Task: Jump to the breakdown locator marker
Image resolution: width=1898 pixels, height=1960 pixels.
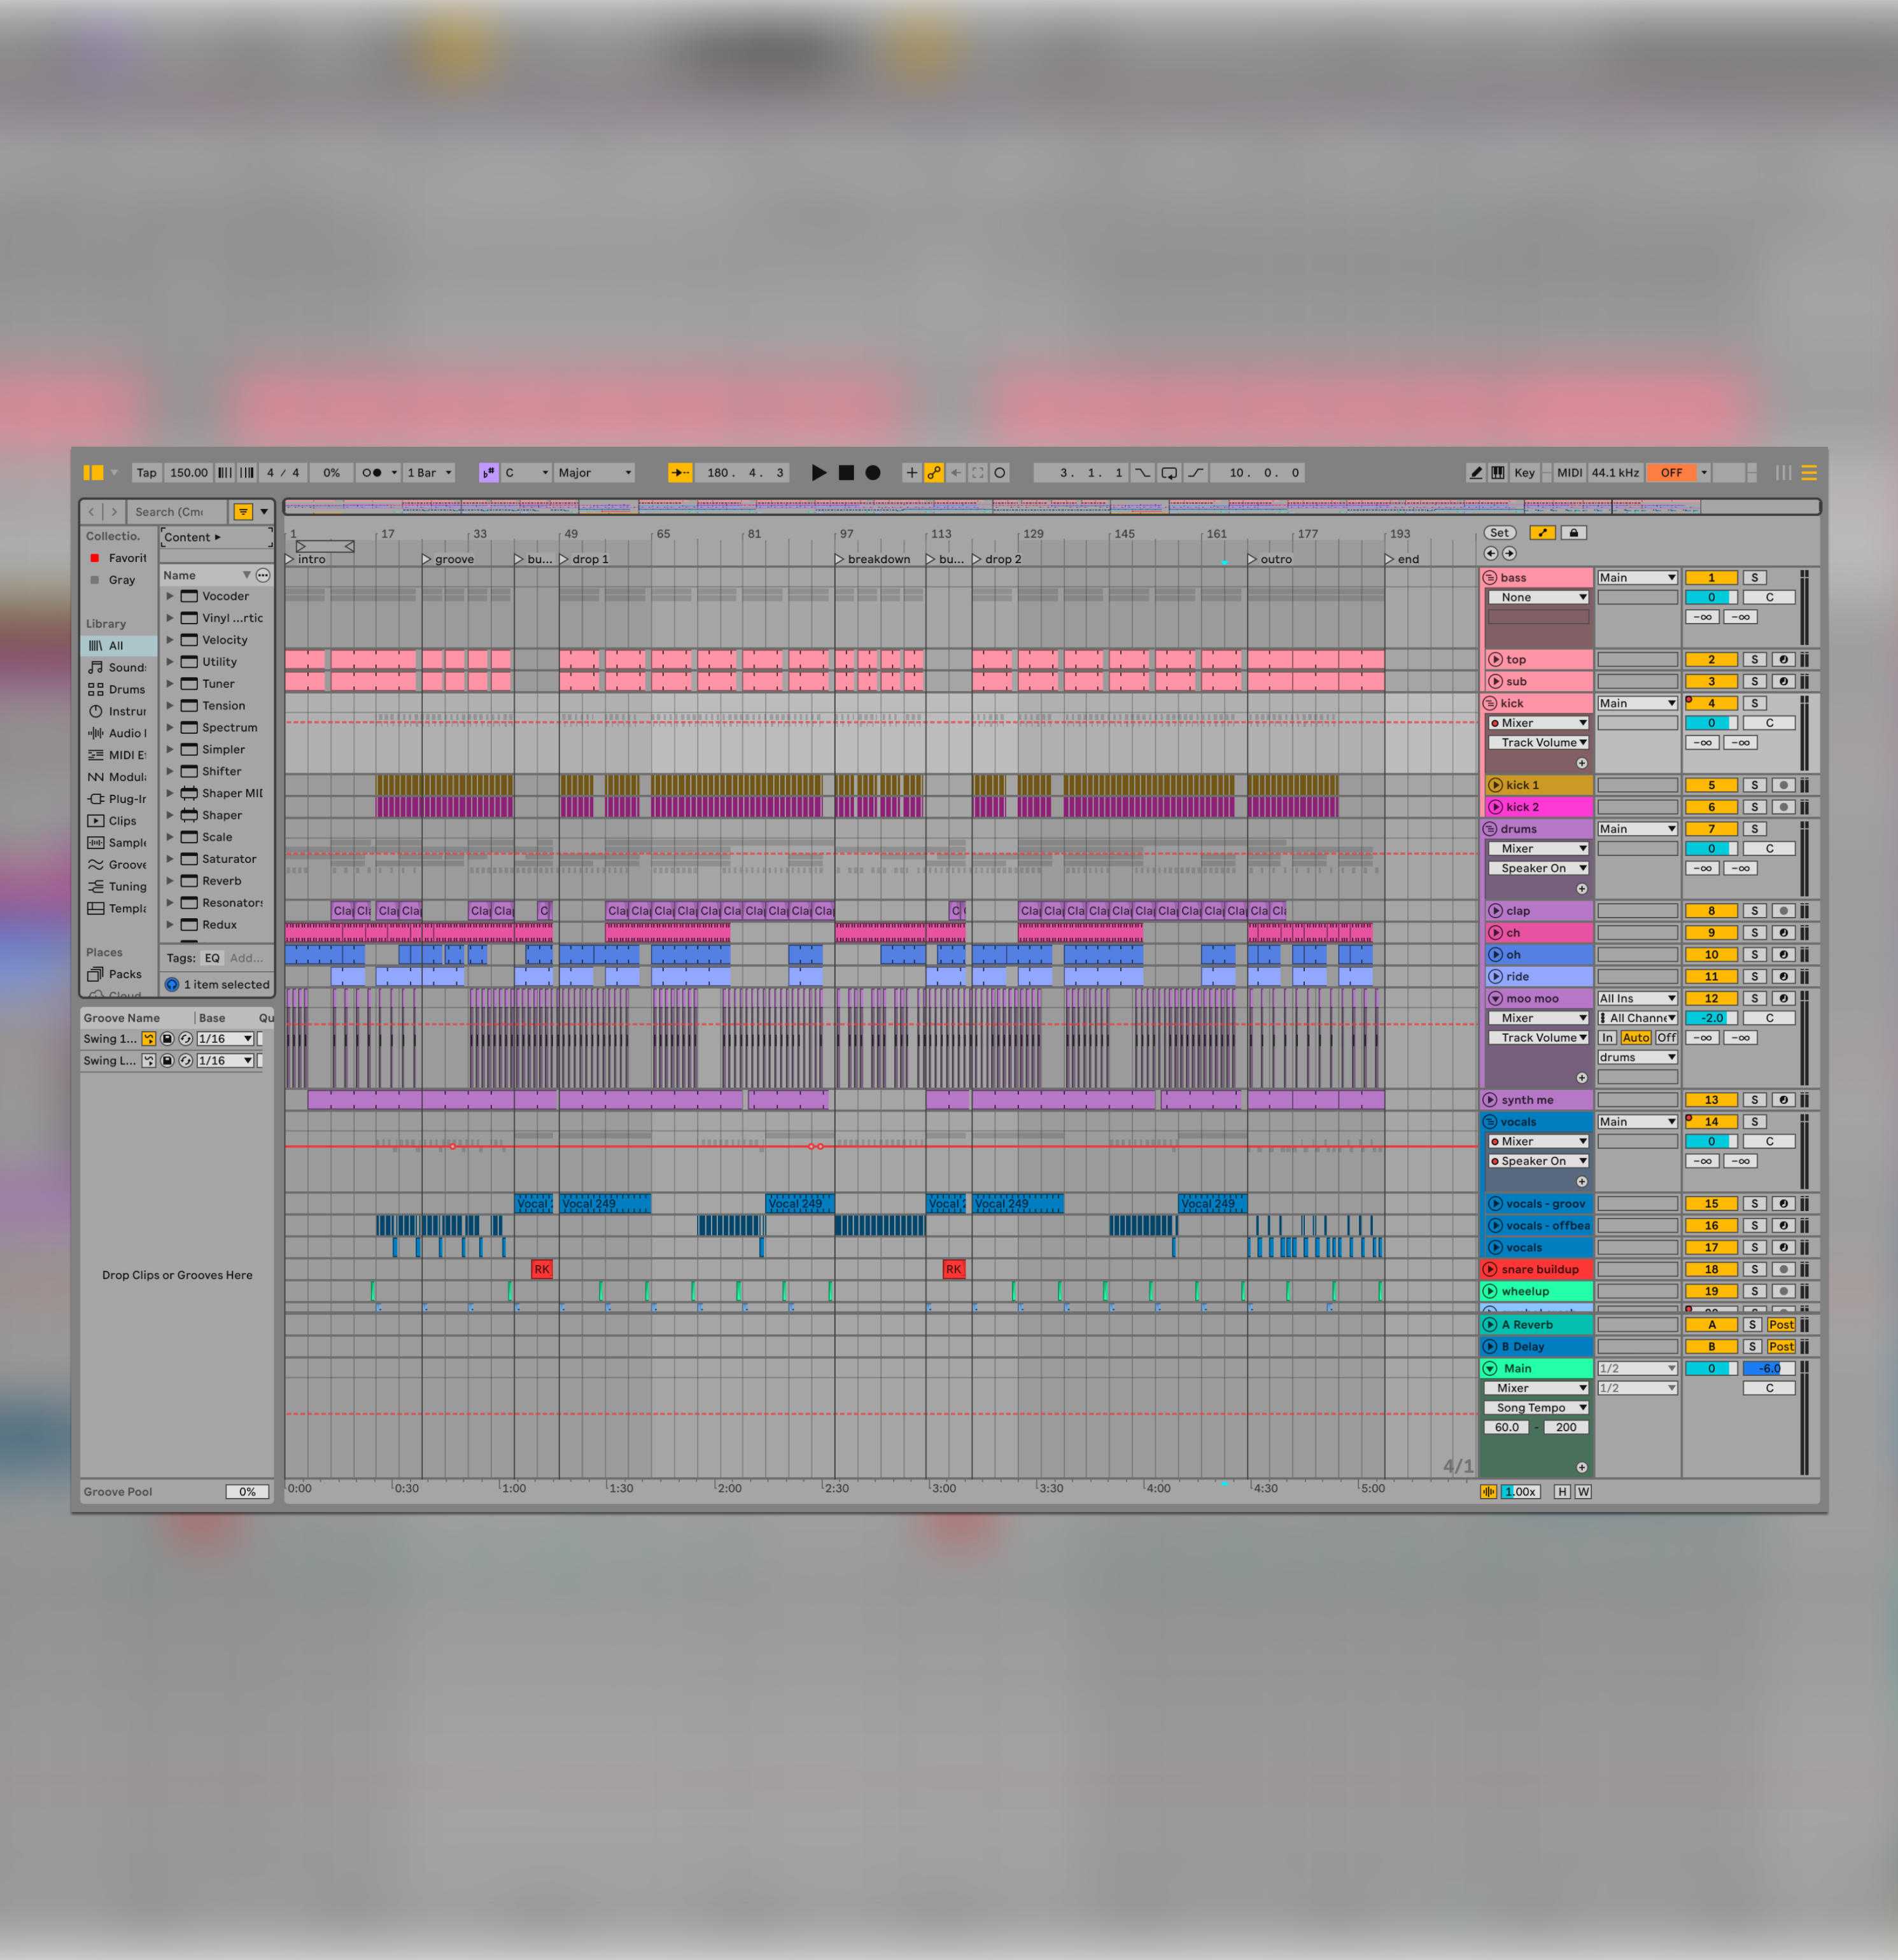Action: coord(840,559)
